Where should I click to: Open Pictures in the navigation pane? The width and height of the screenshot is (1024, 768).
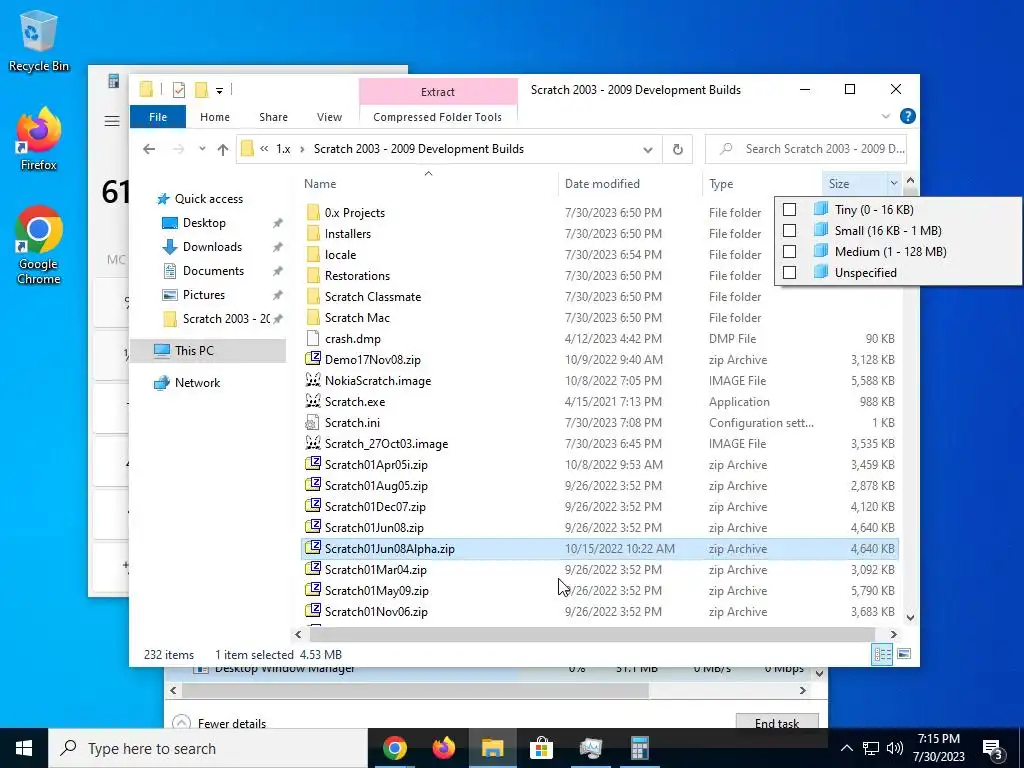(204, 295)
